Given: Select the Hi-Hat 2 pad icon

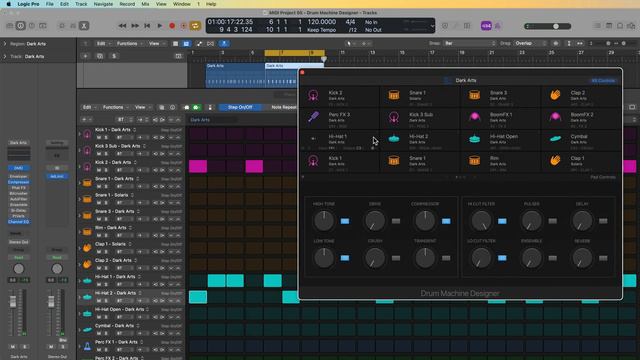Looking at the screenshot, I should (393, 139).
